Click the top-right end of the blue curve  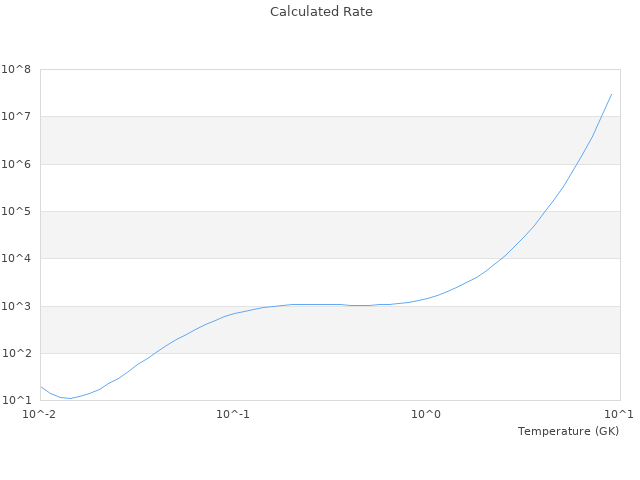[x=611, y=94]
